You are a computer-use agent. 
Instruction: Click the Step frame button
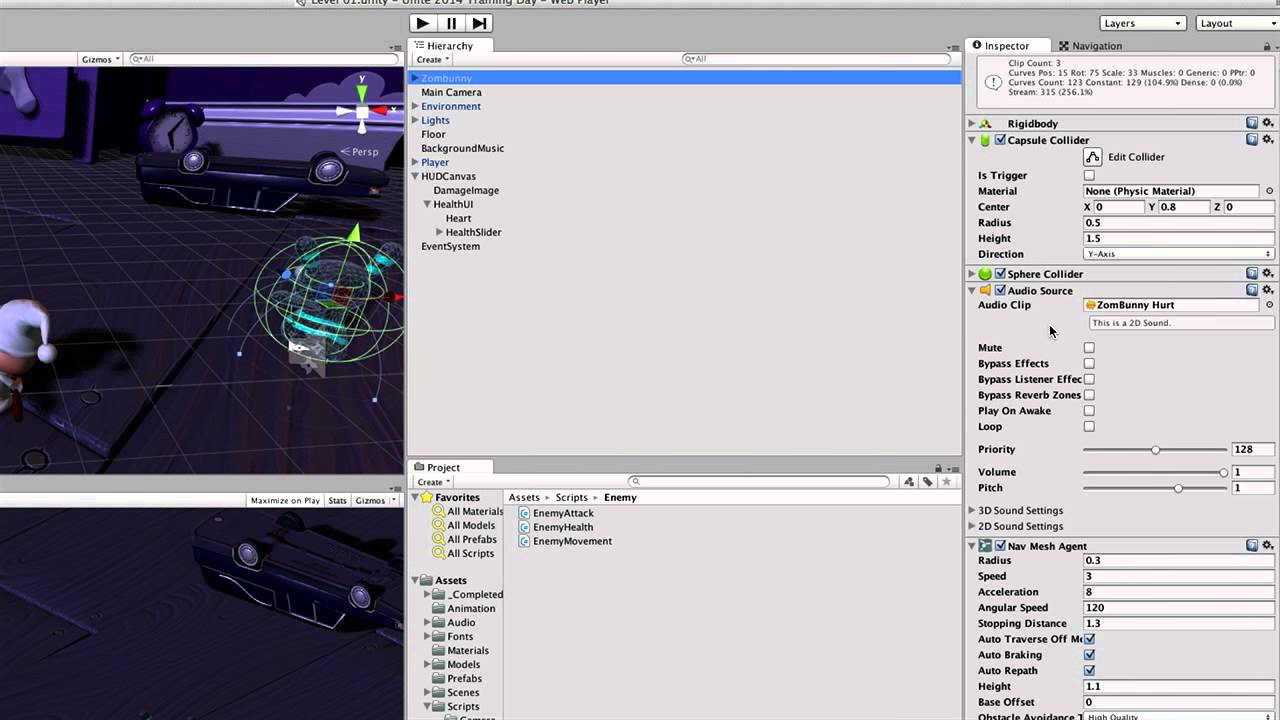tap(479, 23)
